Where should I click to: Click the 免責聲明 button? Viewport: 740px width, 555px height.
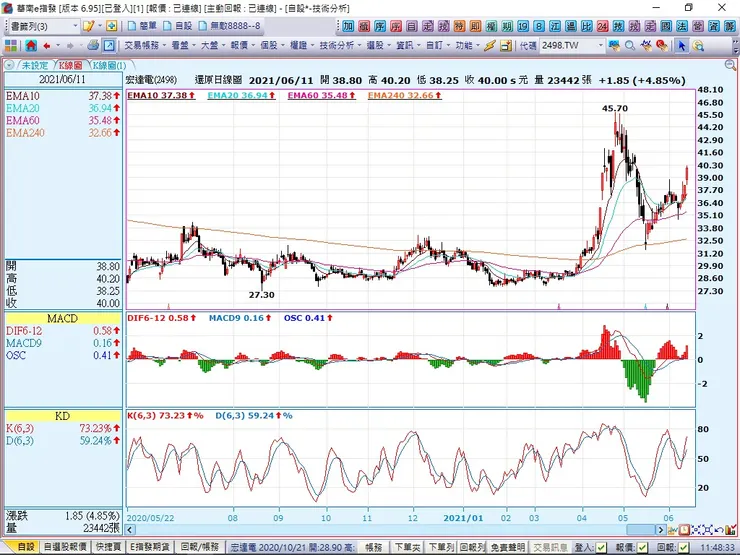[x=508, y=547]
